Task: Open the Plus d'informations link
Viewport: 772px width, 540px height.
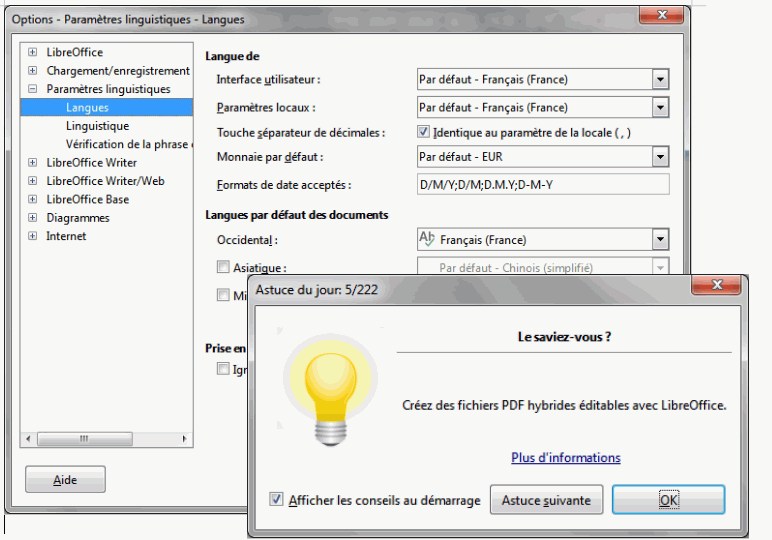Action: tap(566, 458)
